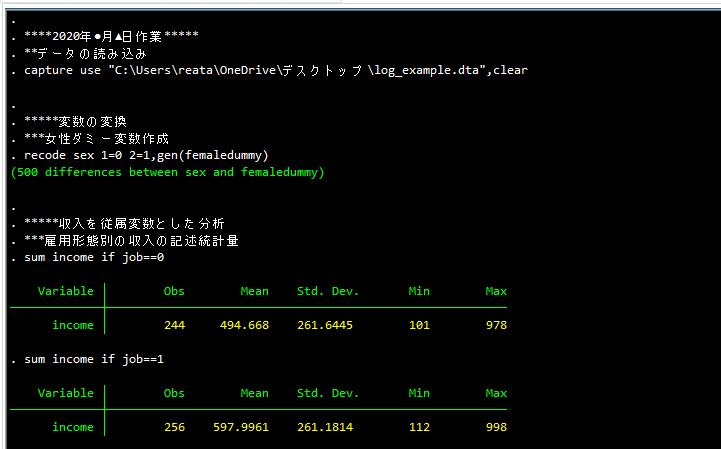Screen dimensions: 721x449
Task: Click the standard deviation 261.6445
Action: point(325,325)
